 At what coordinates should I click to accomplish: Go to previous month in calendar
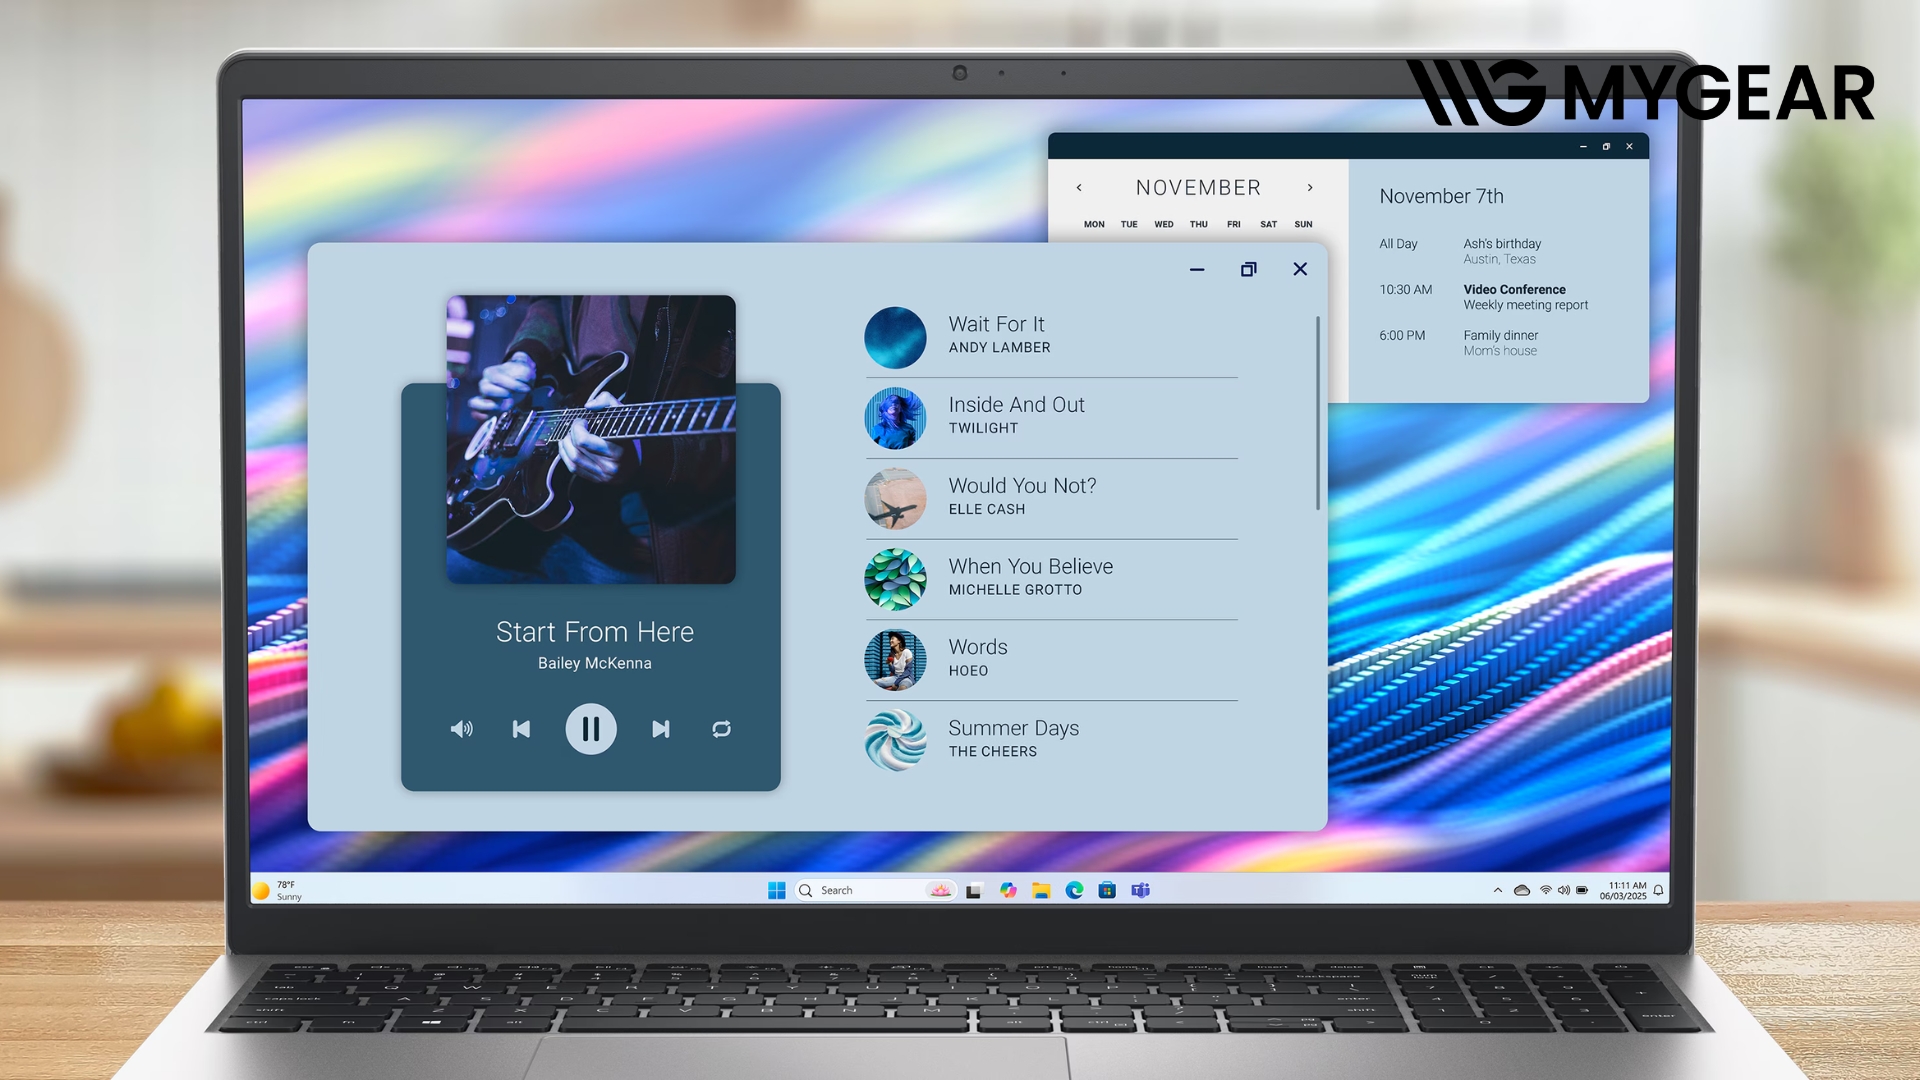coord(1079,188)
